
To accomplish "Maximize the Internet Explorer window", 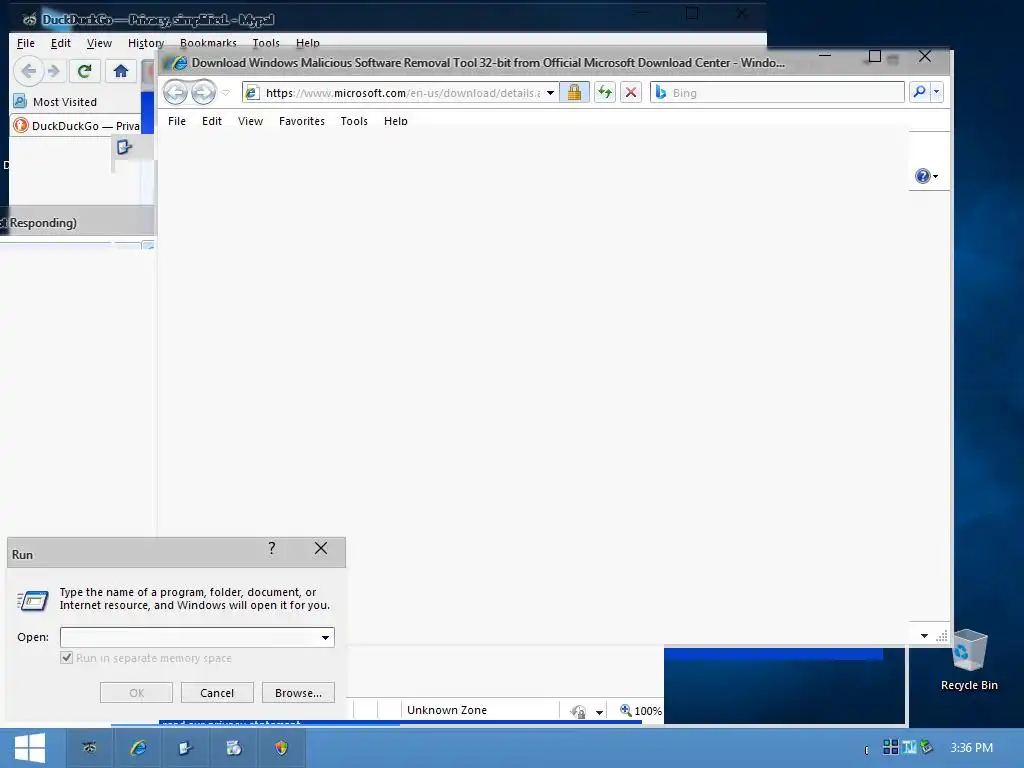I will [875, 57].
